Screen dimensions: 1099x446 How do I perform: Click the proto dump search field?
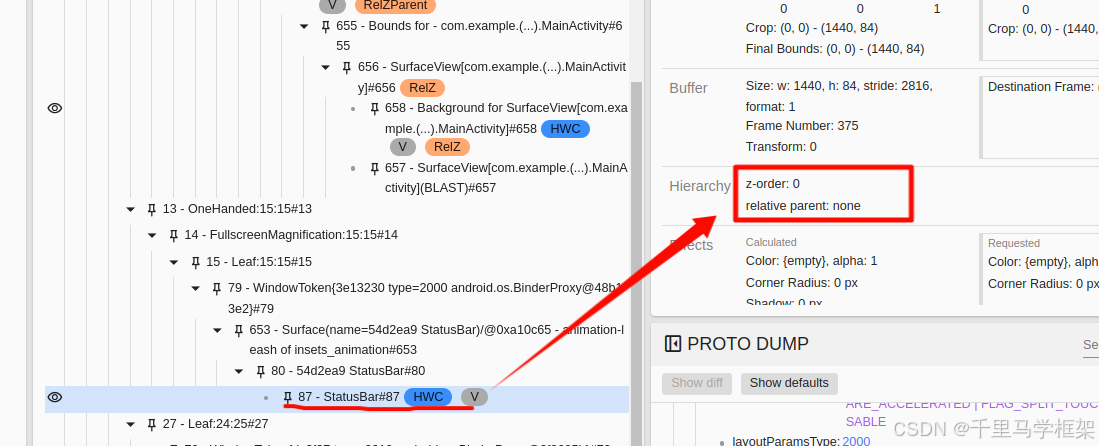pyautogui.click(x=1089, y=344)
